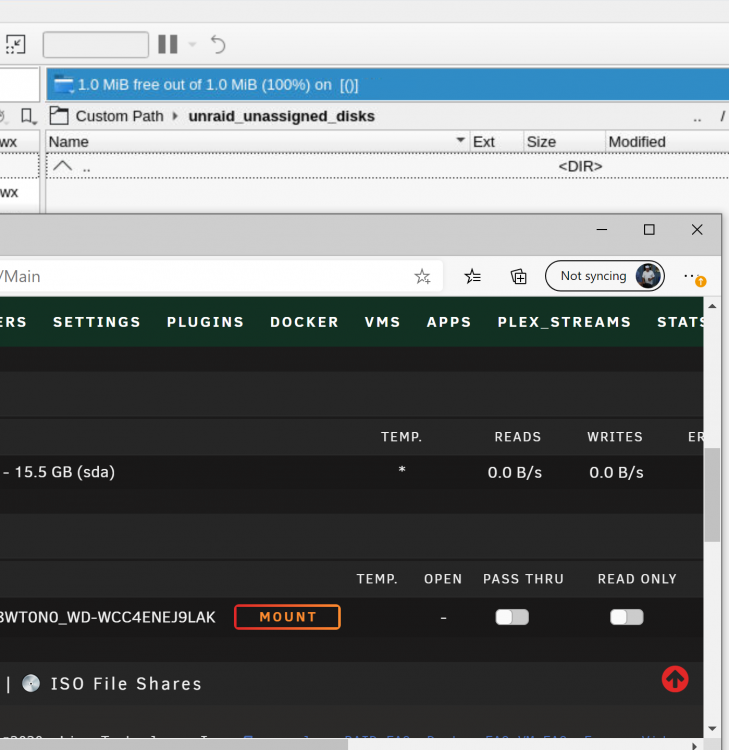The image size is (729, 750).
Task: Open dropdown arrow next to pause icon
Action: (x=192, y=44)
